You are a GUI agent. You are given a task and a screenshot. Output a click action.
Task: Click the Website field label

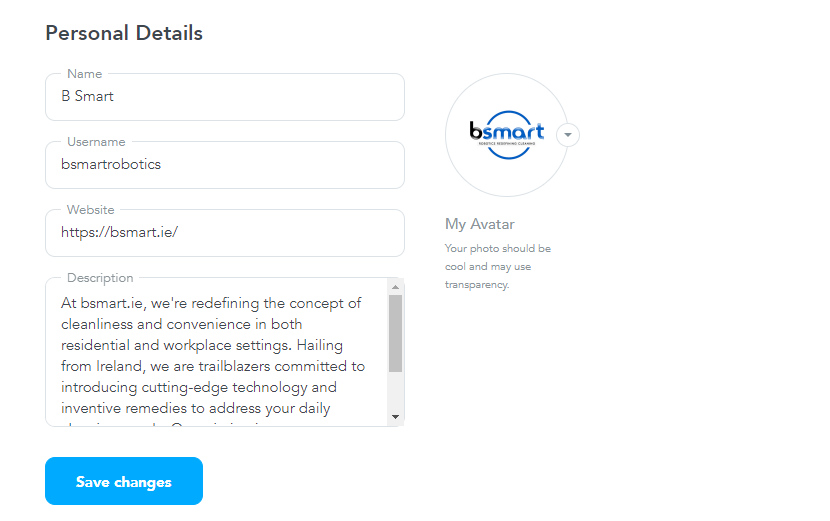coord(91,210)
